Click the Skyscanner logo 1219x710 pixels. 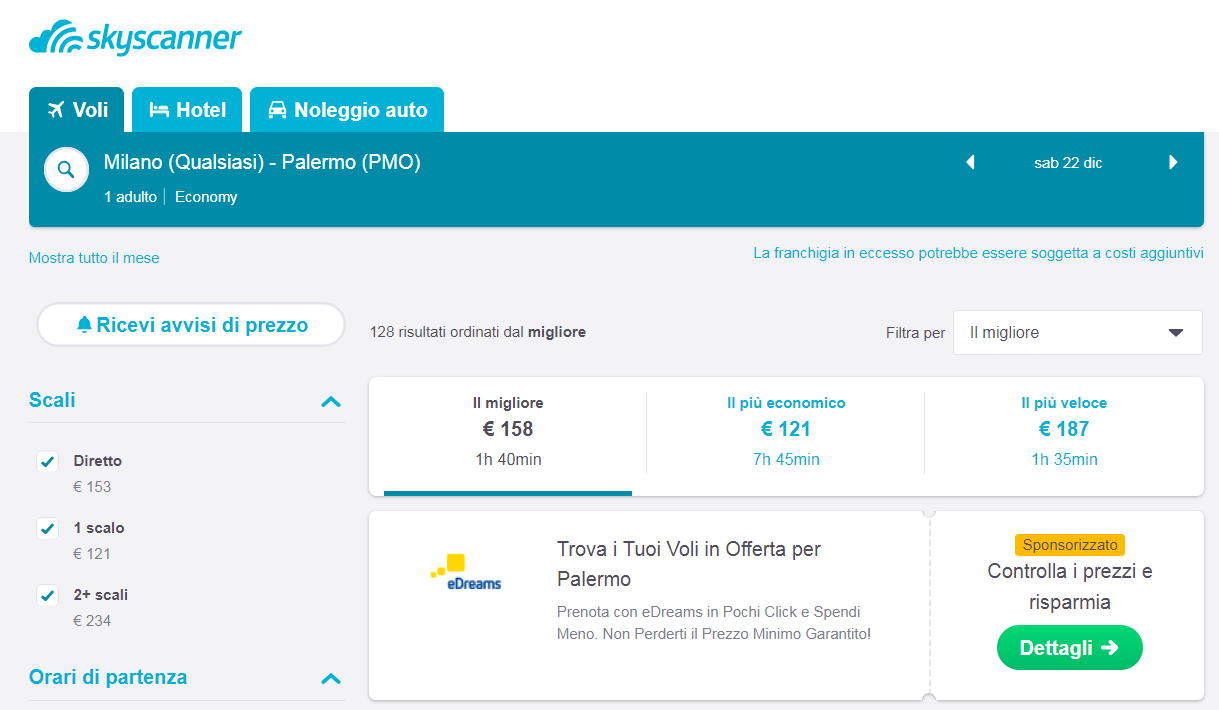point(135,37)
